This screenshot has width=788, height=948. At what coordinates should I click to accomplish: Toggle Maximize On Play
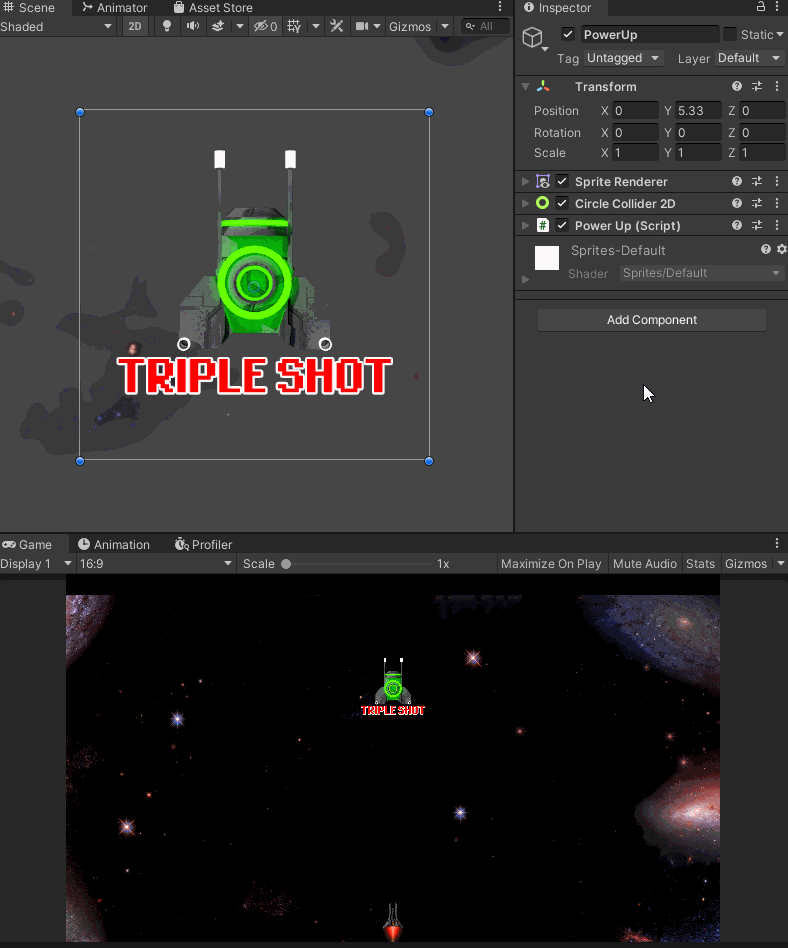(x=551, y=563)
